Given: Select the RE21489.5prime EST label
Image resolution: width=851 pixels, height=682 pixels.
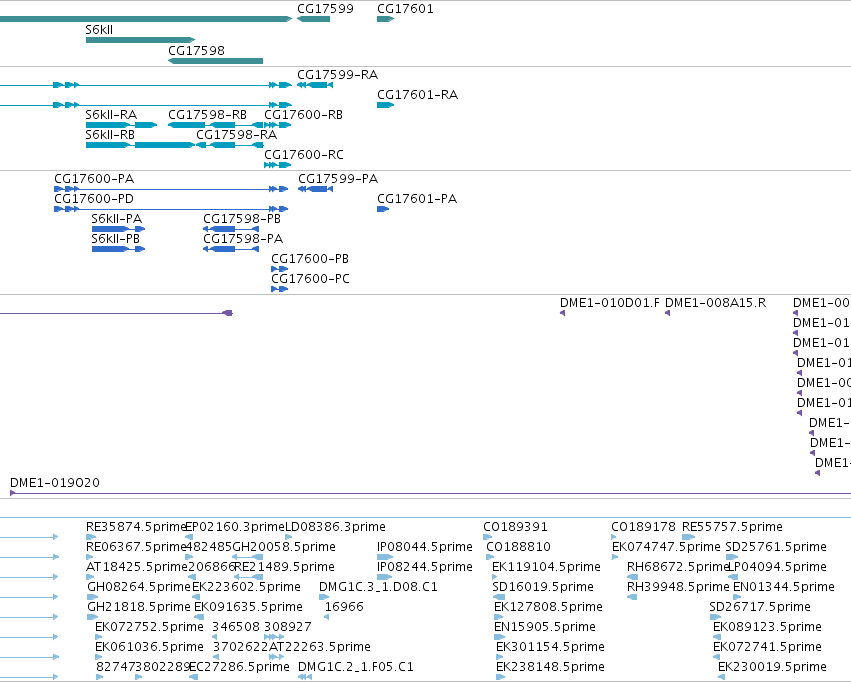Looking at the screenshot, I should coord(284,567).
